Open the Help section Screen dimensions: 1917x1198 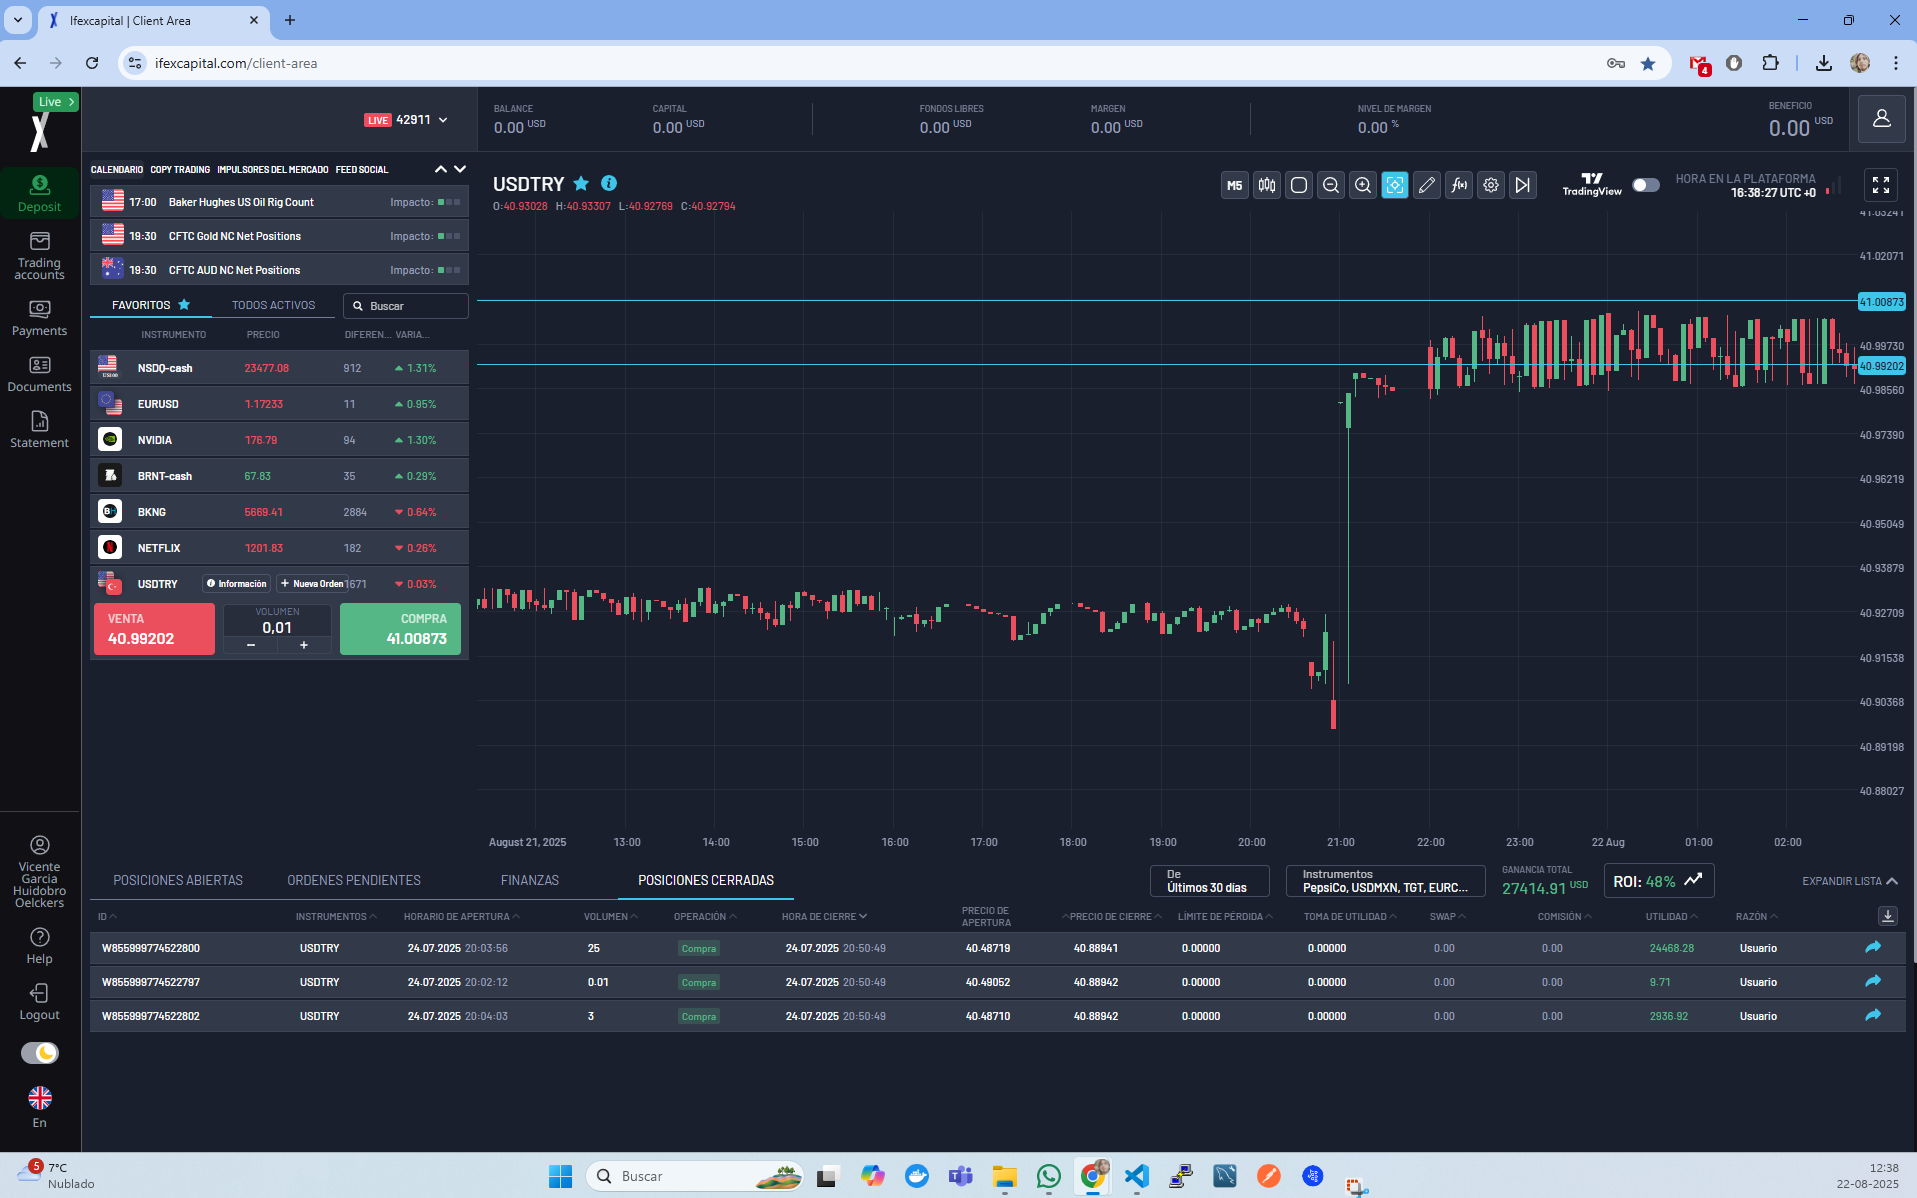[x=39, y=946]
